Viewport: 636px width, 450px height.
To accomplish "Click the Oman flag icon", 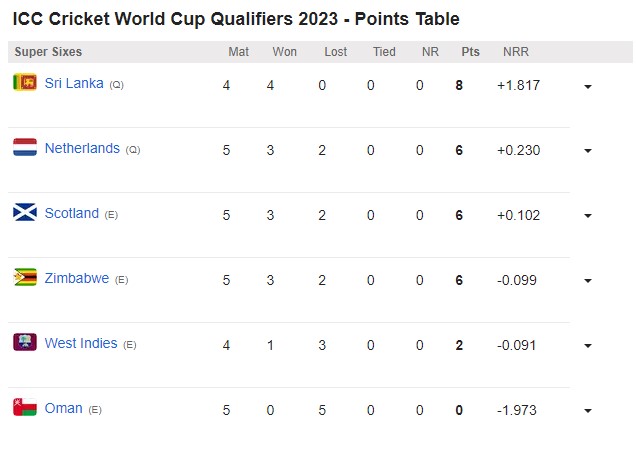I will 25,408.
